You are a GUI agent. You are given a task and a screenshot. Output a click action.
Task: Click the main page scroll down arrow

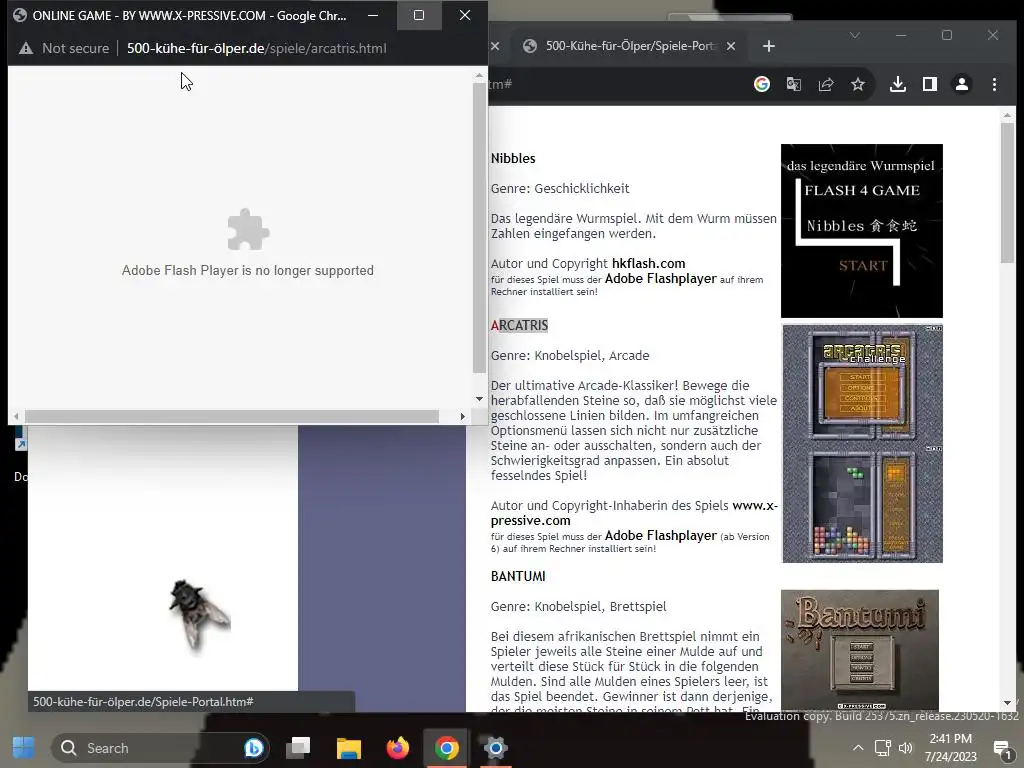[x=1007, y=703]
